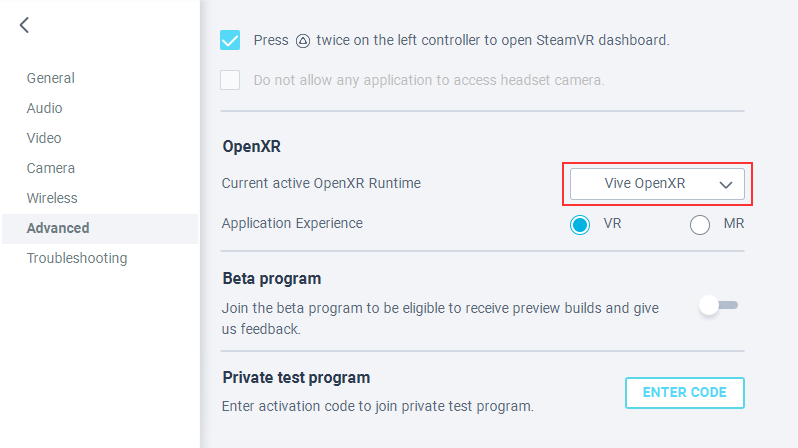This screenshot has height=448, width=798.
Task: Click the Application Experience label
Action: 292,223
